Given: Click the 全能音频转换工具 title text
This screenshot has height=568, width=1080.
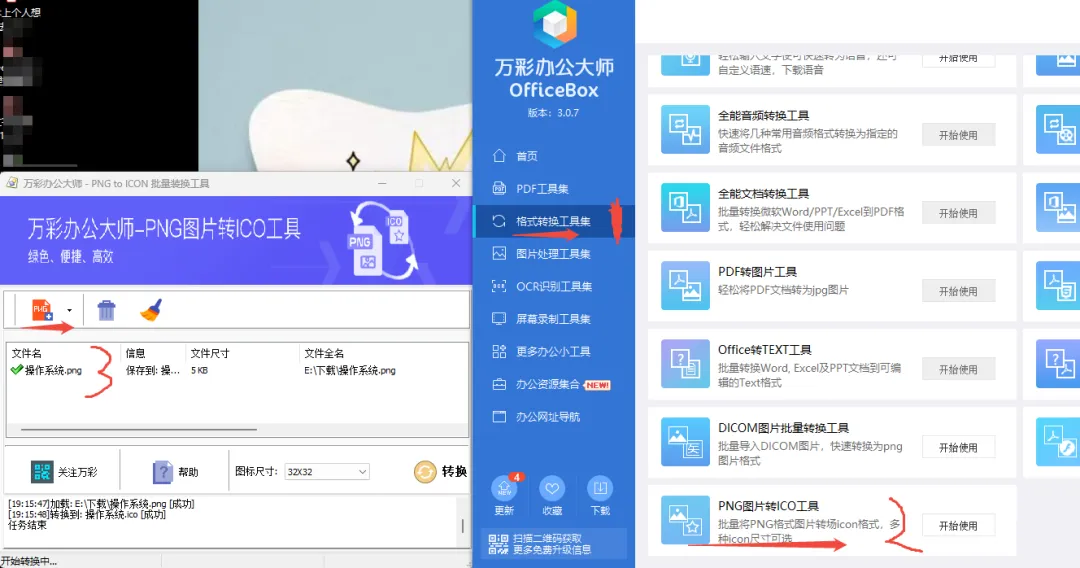Looking at the screenshot, I should 763,116.
